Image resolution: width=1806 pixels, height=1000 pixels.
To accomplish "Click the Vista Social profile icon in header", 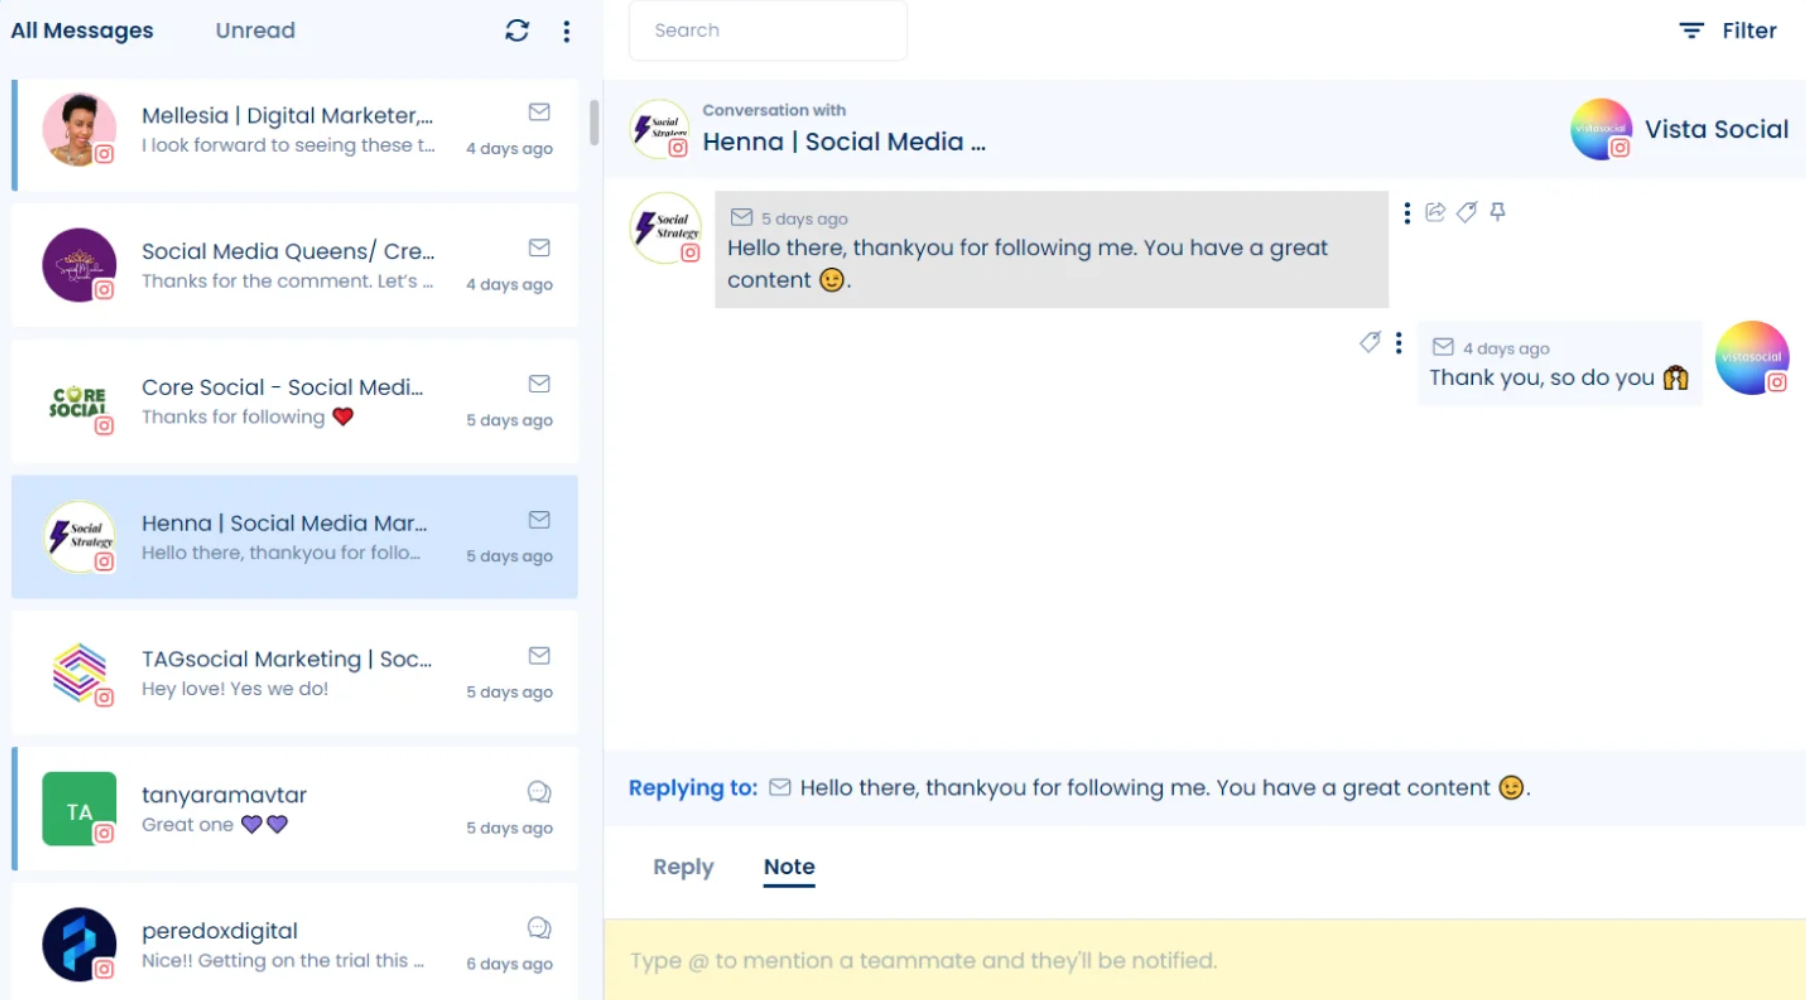I will click(x=1601, y=129).
